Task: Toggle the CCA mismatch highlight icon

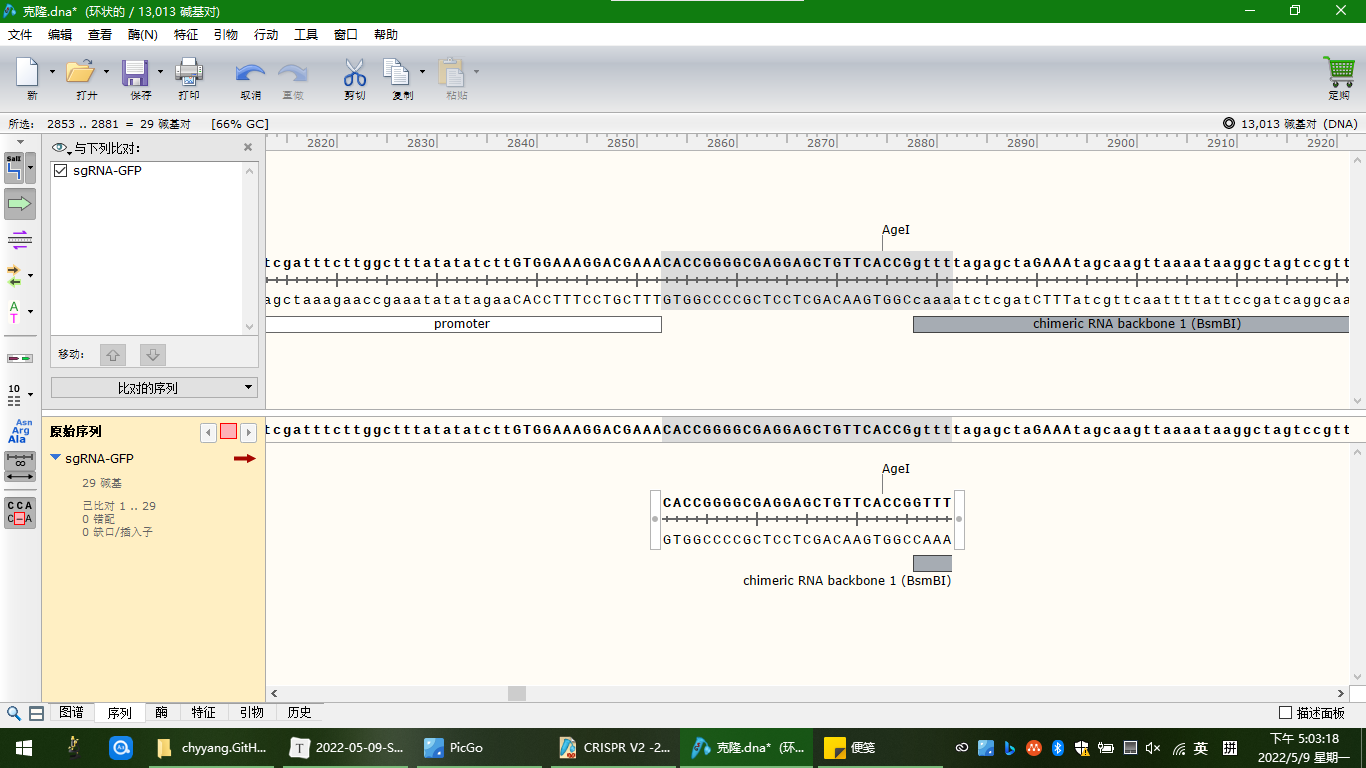Action: point(20,512)
